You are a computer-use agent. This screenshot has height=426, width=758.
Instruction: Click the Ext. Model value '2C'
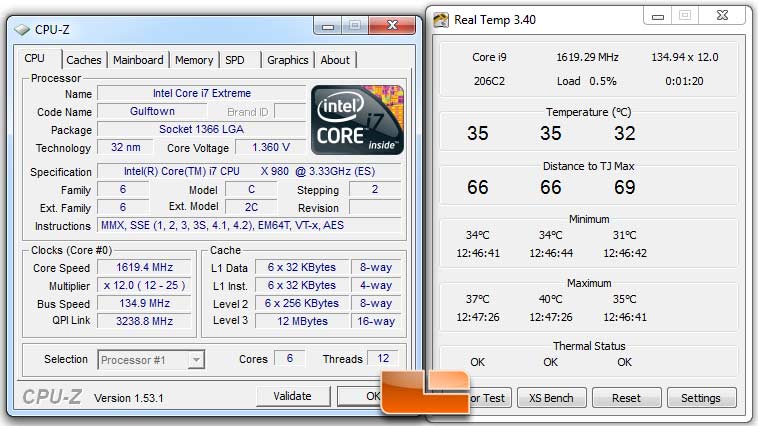pos(251,207)
